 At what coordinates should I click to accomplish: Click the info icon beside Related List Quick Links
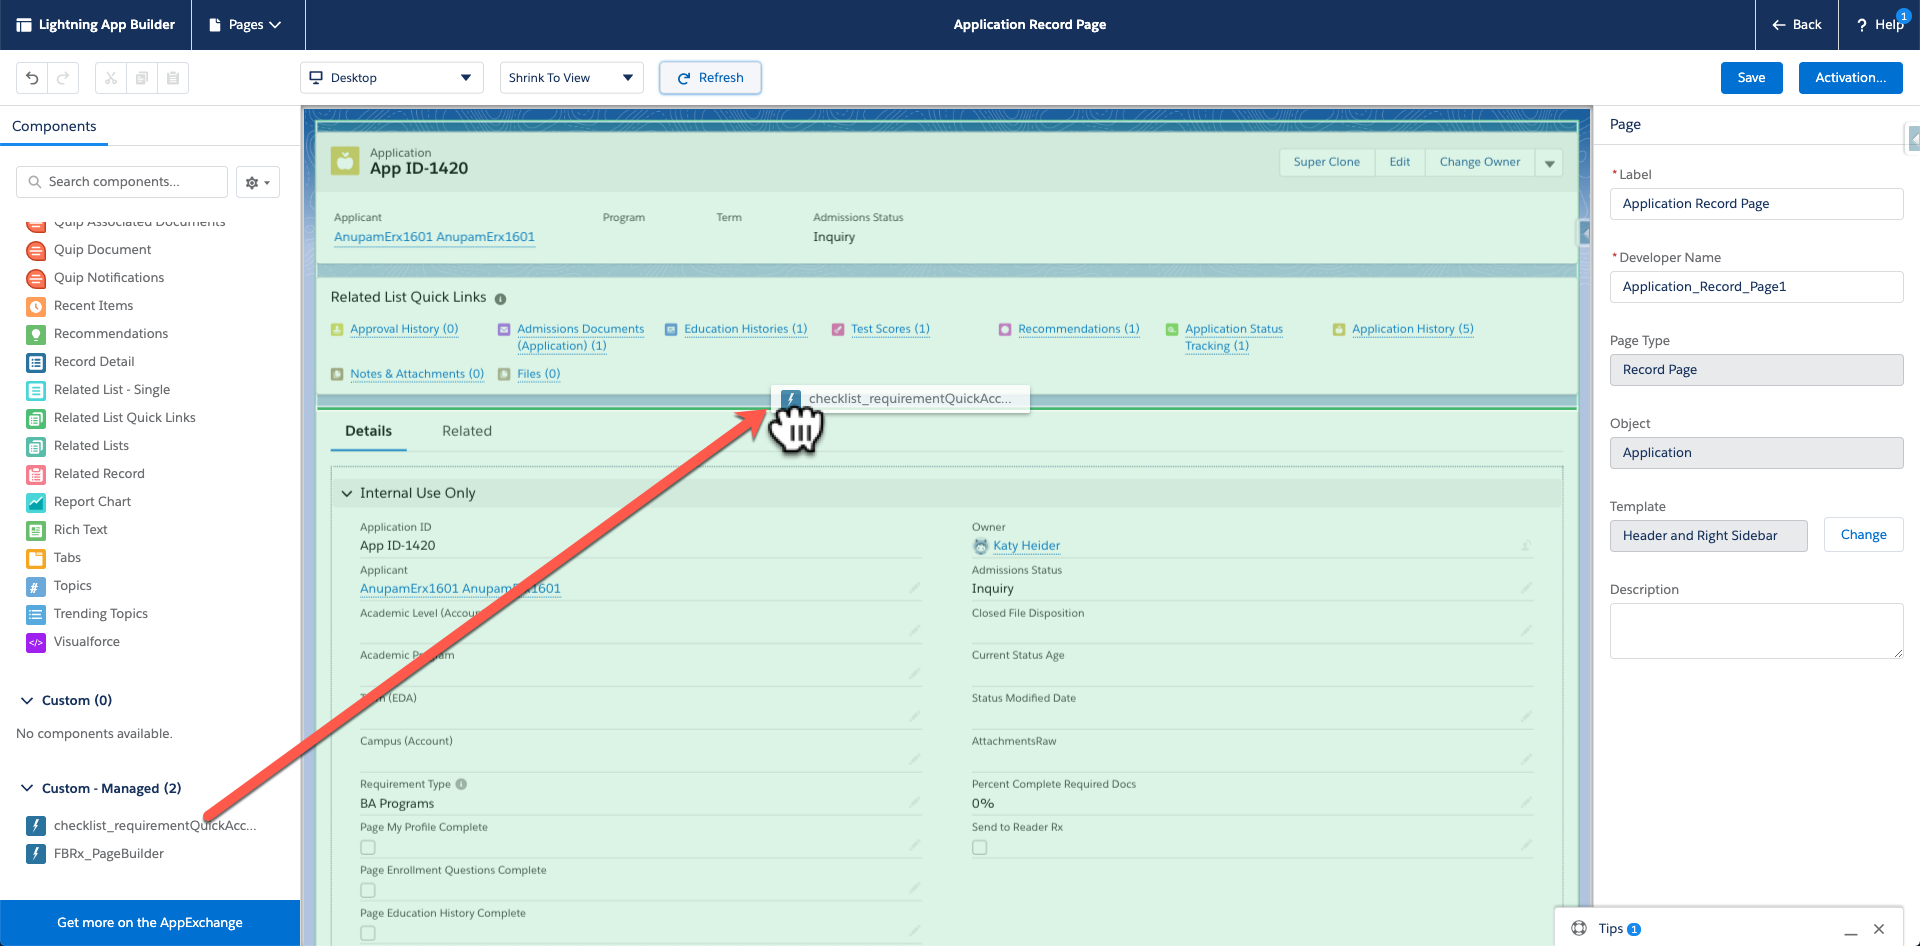(500, 299)
